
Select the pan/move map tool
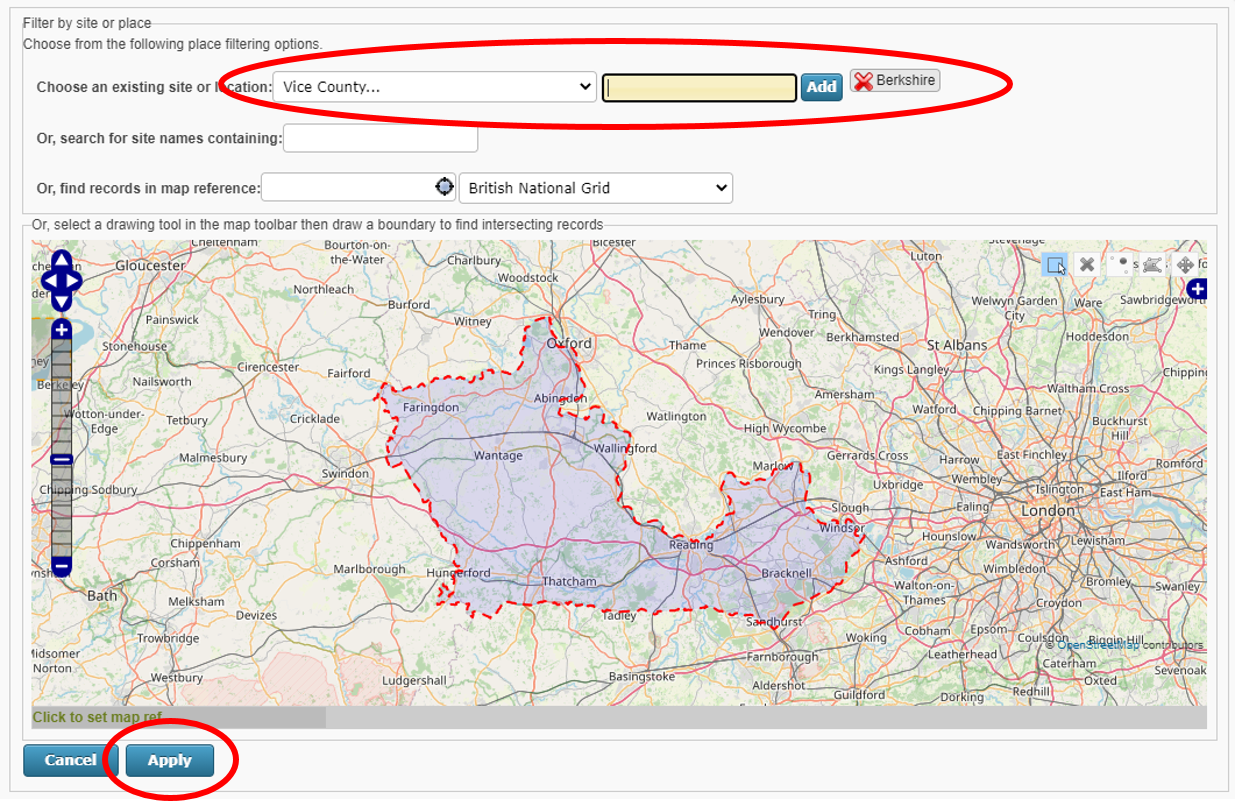1185,264
